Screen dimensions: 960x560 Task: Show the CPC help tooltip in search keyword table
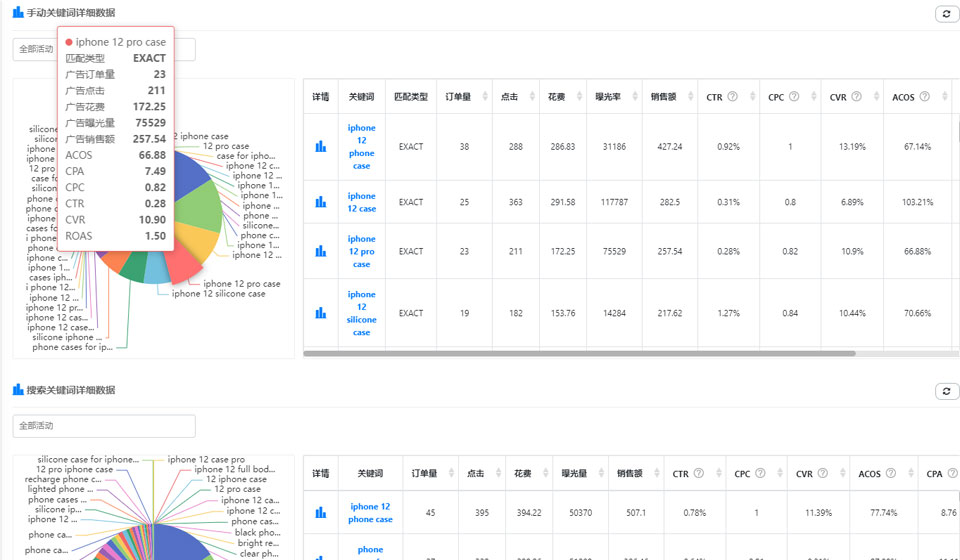(760, 473)
